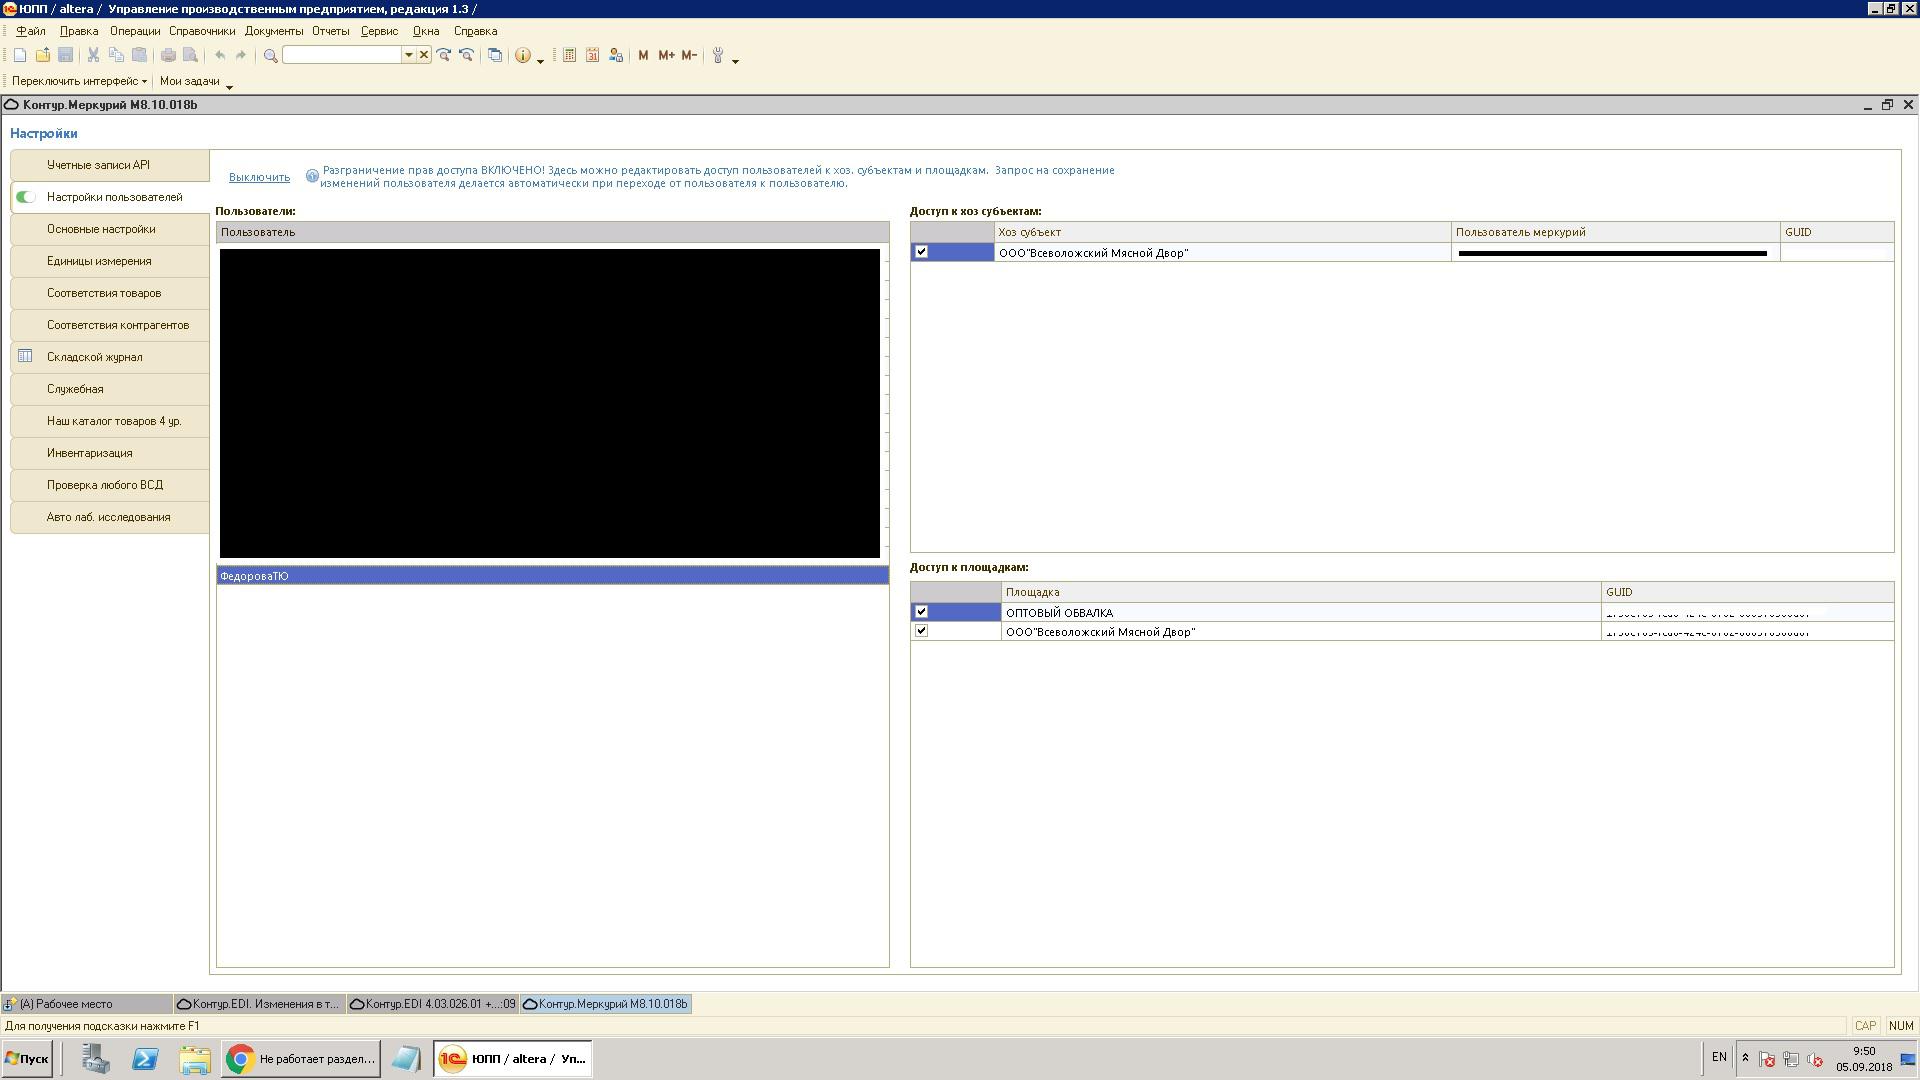This screenshot has width=1920, height=1080.
Task: Open the Документы menu
Action: point(274,31)
